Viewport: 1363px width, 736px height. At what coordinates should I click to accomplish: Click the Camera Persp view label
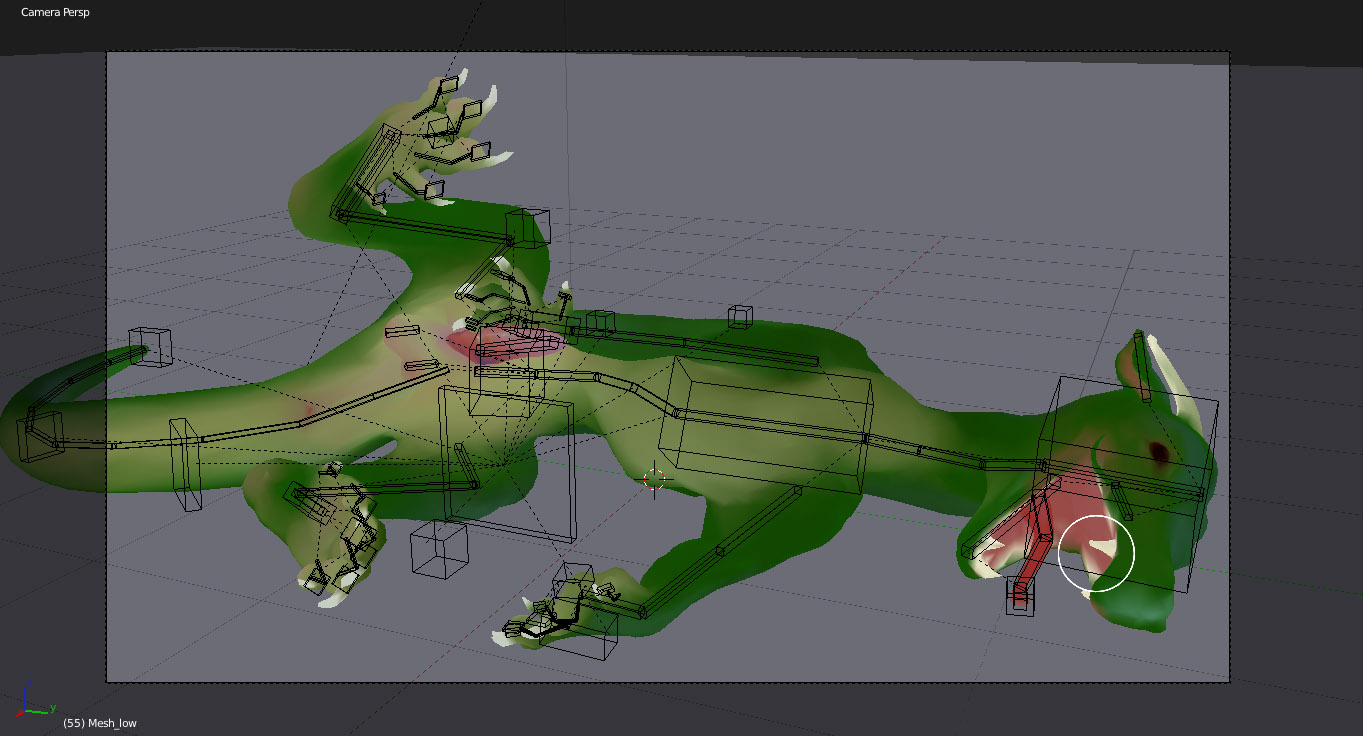tap(55, 13)
